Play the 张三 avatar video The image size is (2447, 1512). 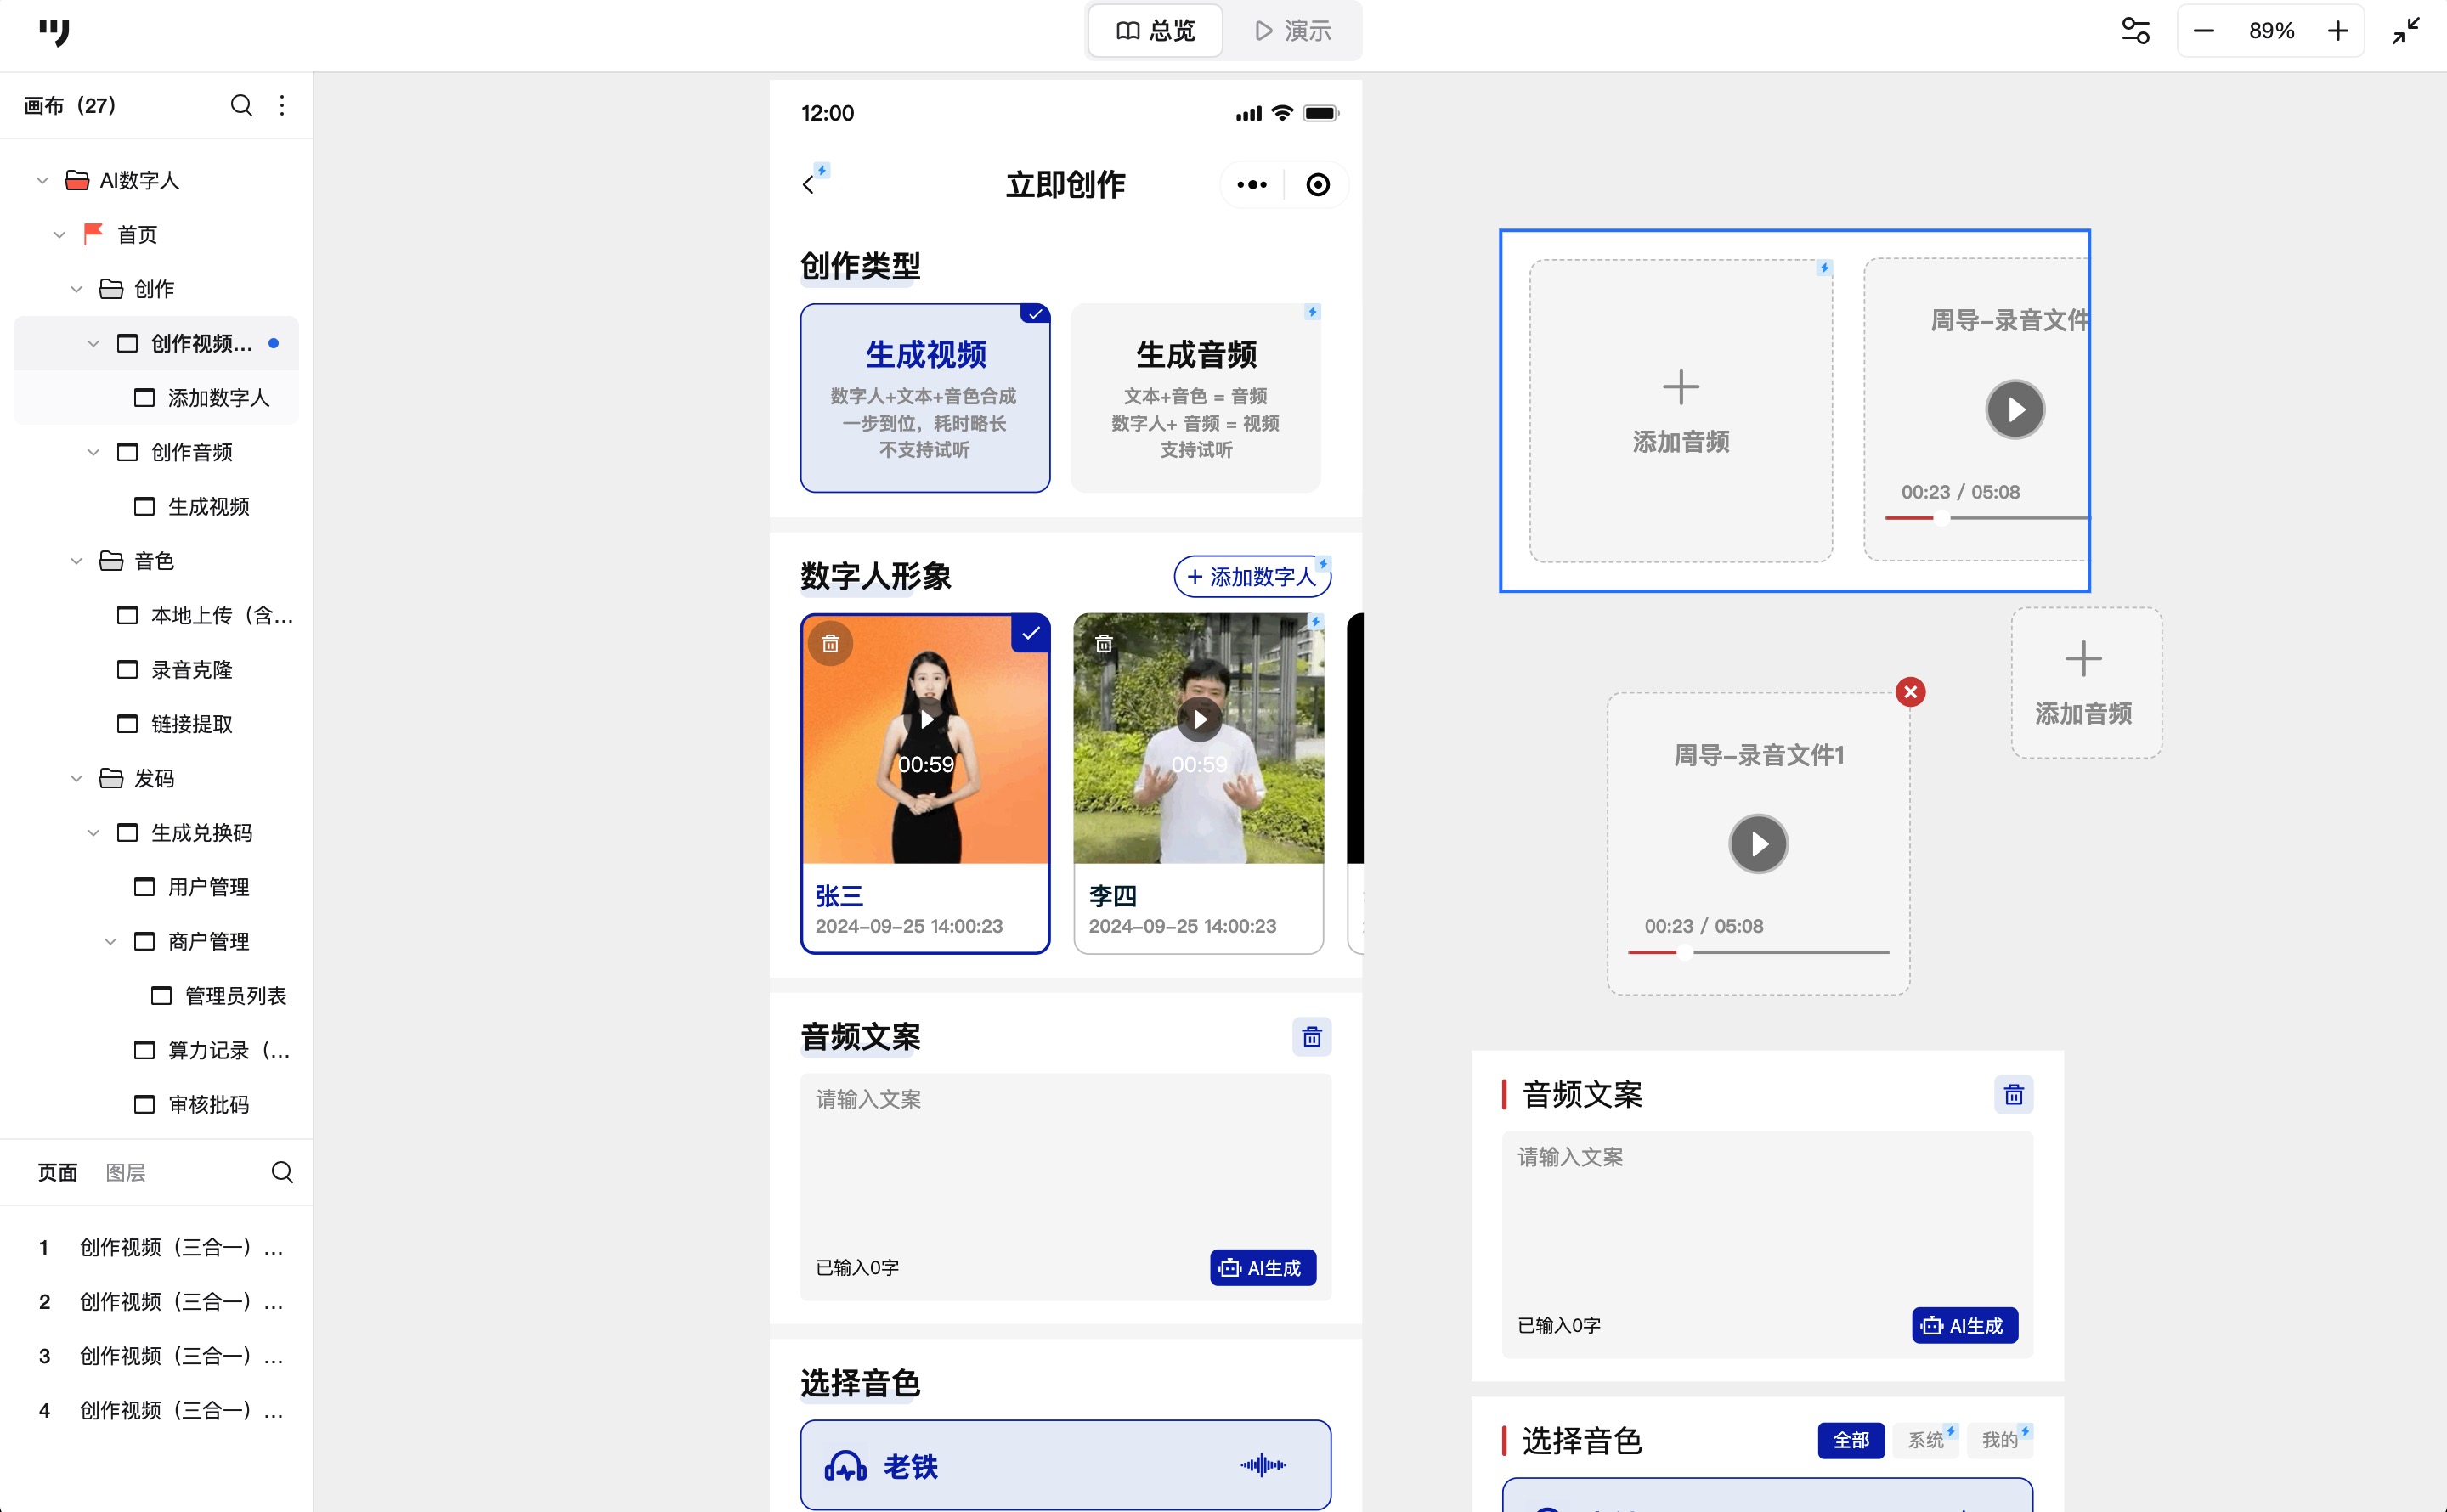(x=926, y=719)
